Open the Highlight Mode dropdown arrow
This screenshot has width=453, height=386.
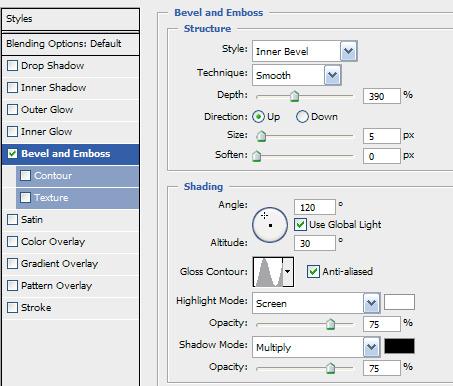tap(371, 303)
